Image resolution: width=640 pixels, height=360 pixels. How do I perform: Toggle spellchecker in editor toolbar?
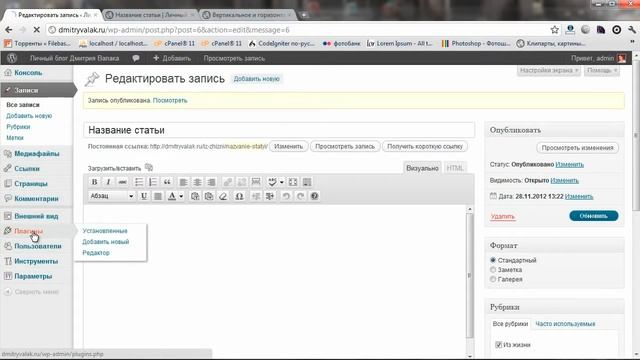pos(272,182)
